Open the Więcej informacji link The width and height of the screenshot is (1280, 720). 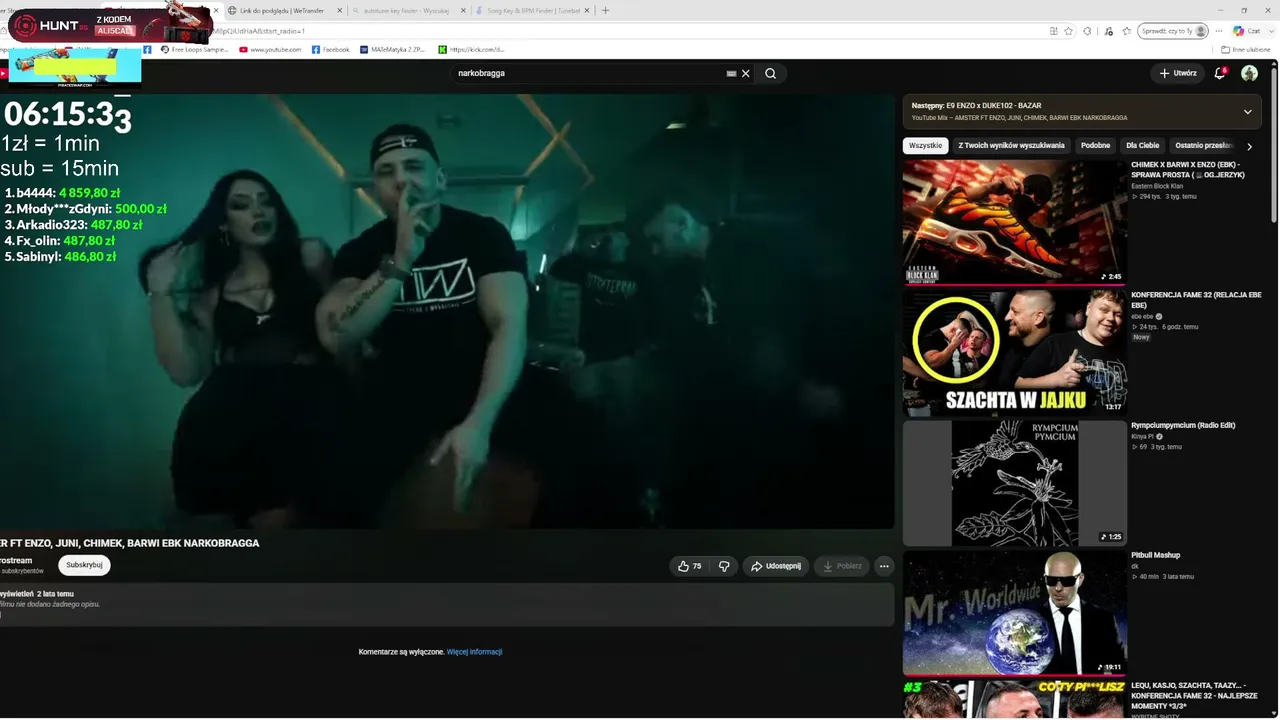[474, 652]
